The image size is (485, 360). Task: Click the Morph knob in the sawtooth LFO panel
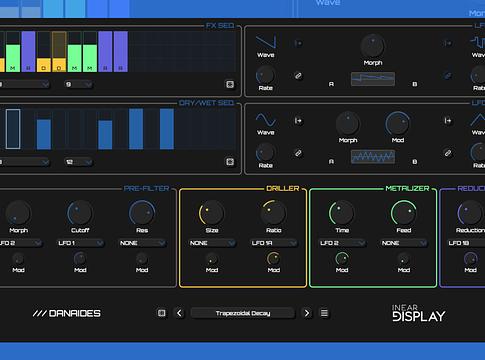[x=373, y=46]
